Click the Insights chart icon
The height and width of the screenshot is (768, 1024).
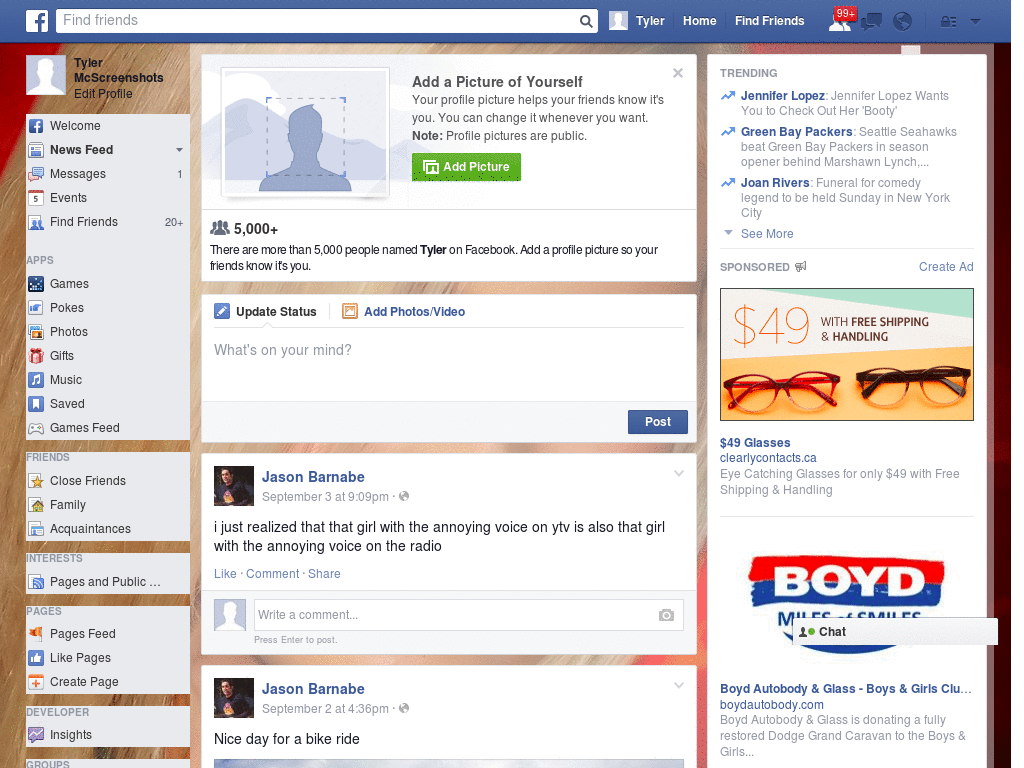pyautogui.click(x=36, y=735)
